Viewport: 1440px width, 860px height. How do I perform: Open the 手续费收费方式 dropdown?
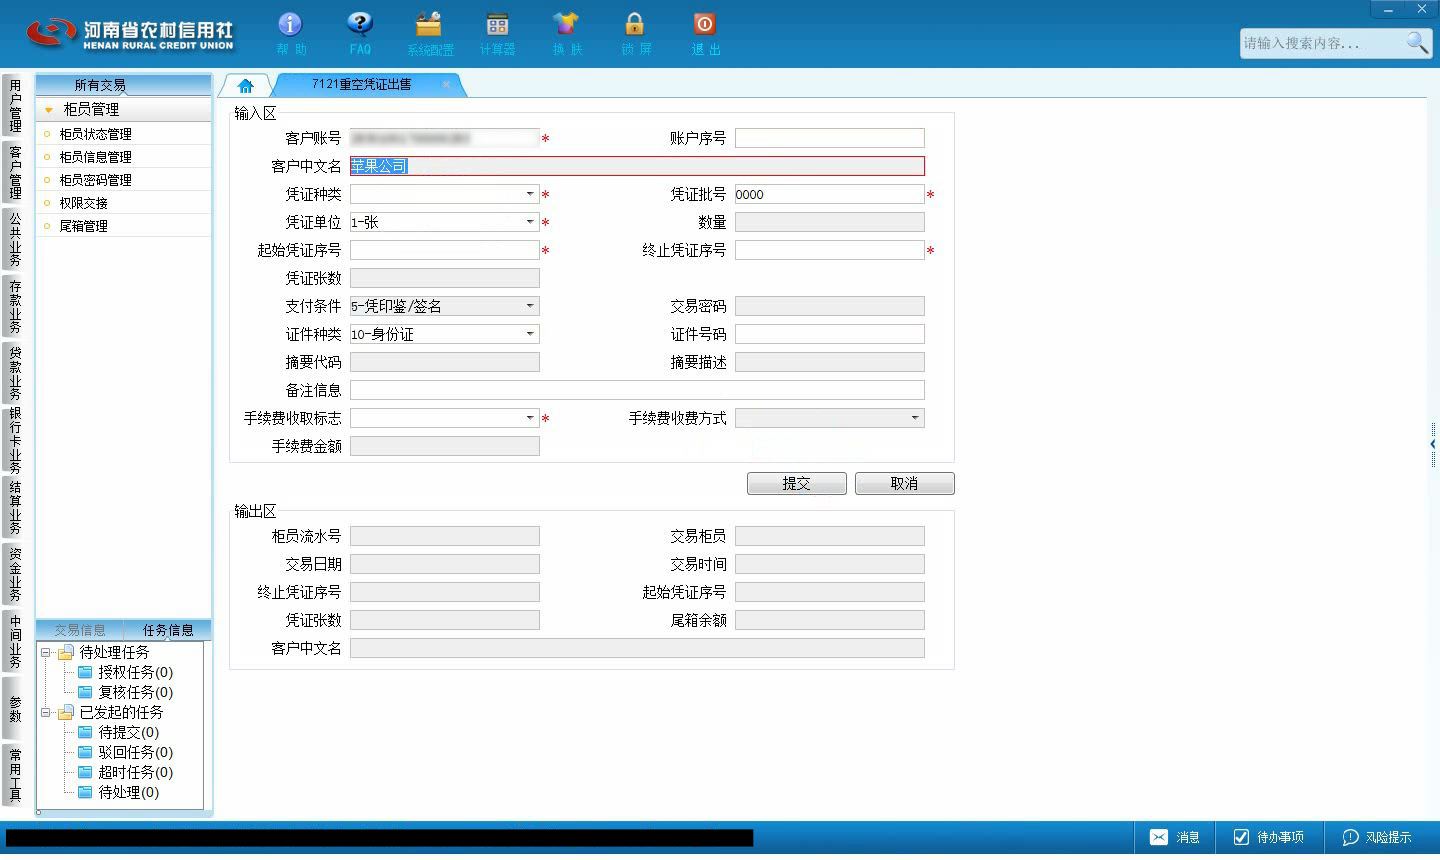(x=915, y=418)
